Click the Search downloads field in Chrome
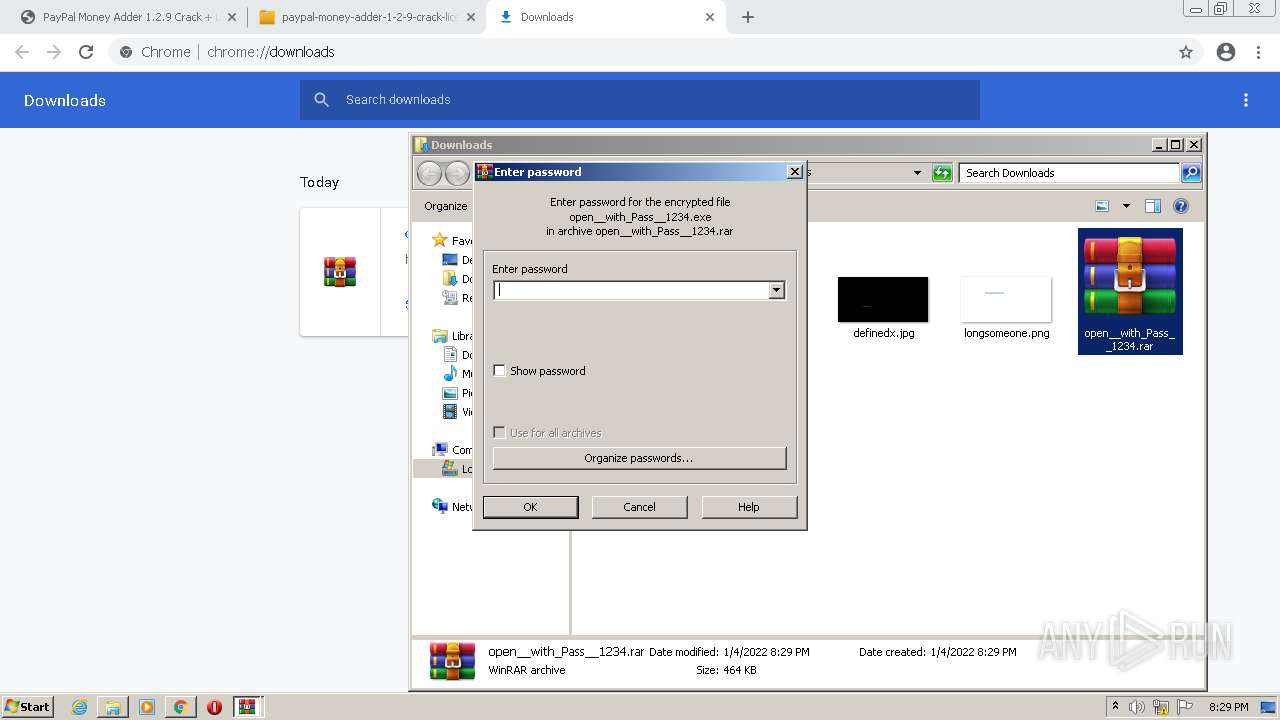1280x720 pixels. coord(640,100)
